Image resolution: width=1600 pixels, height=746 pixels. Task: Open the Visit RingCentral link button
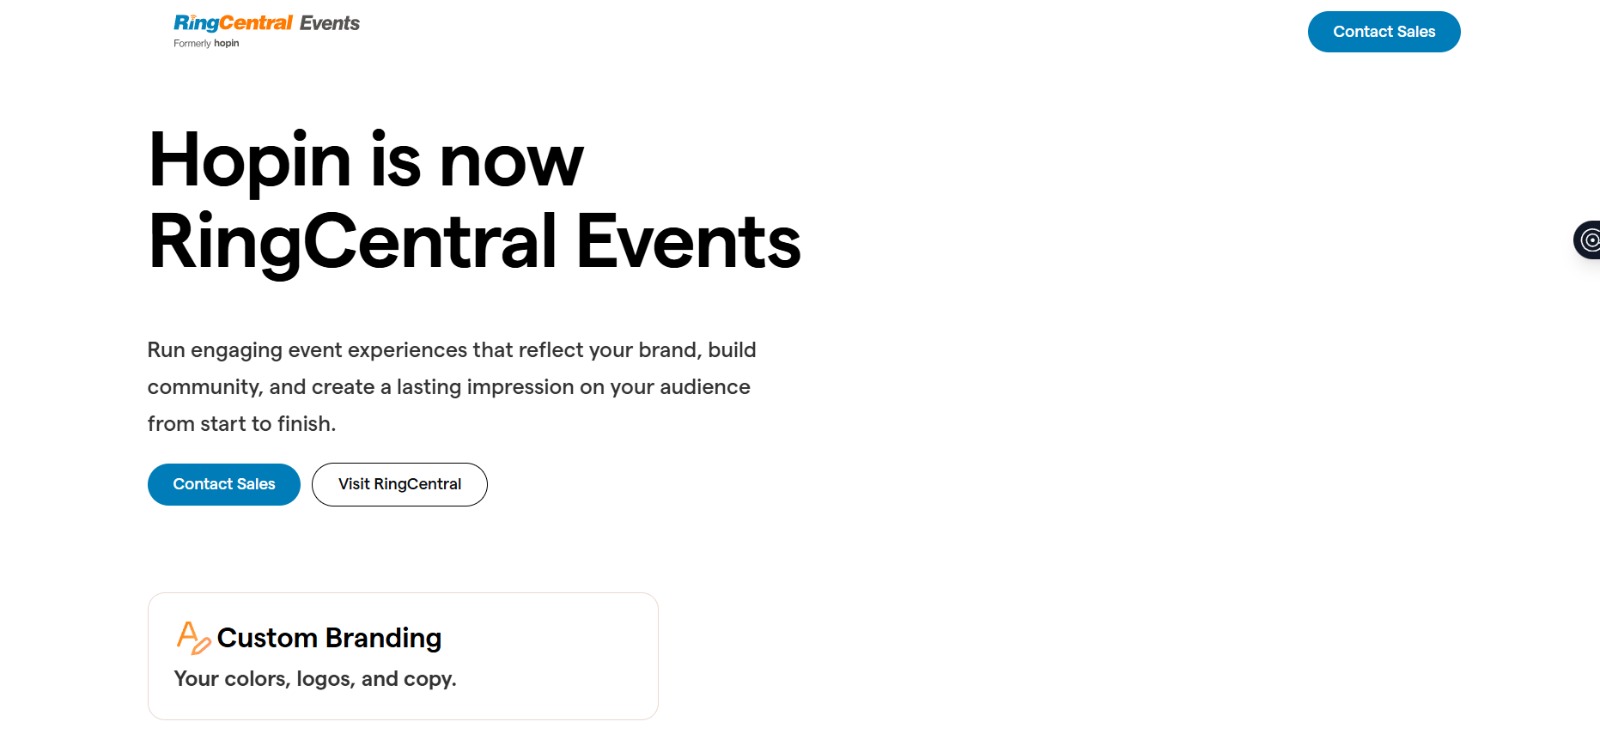tap(399, 484)
